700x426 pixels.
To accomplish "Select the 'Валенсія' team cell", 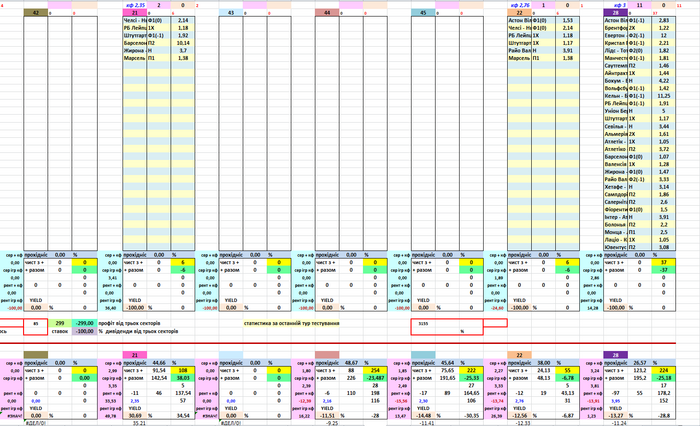I will [616, 164].
